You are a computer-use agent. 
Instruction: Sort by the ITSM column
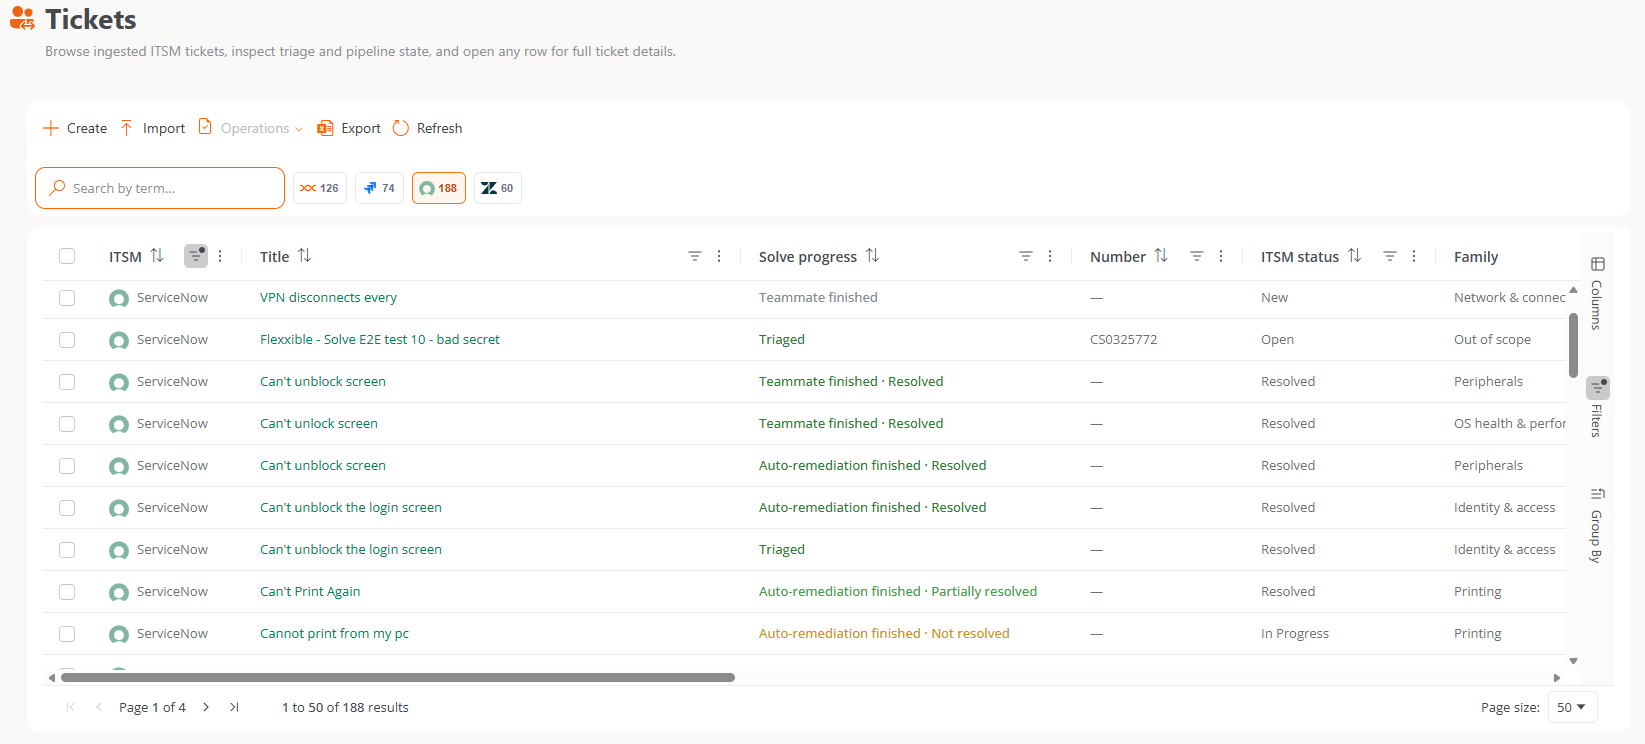[157, 256]
